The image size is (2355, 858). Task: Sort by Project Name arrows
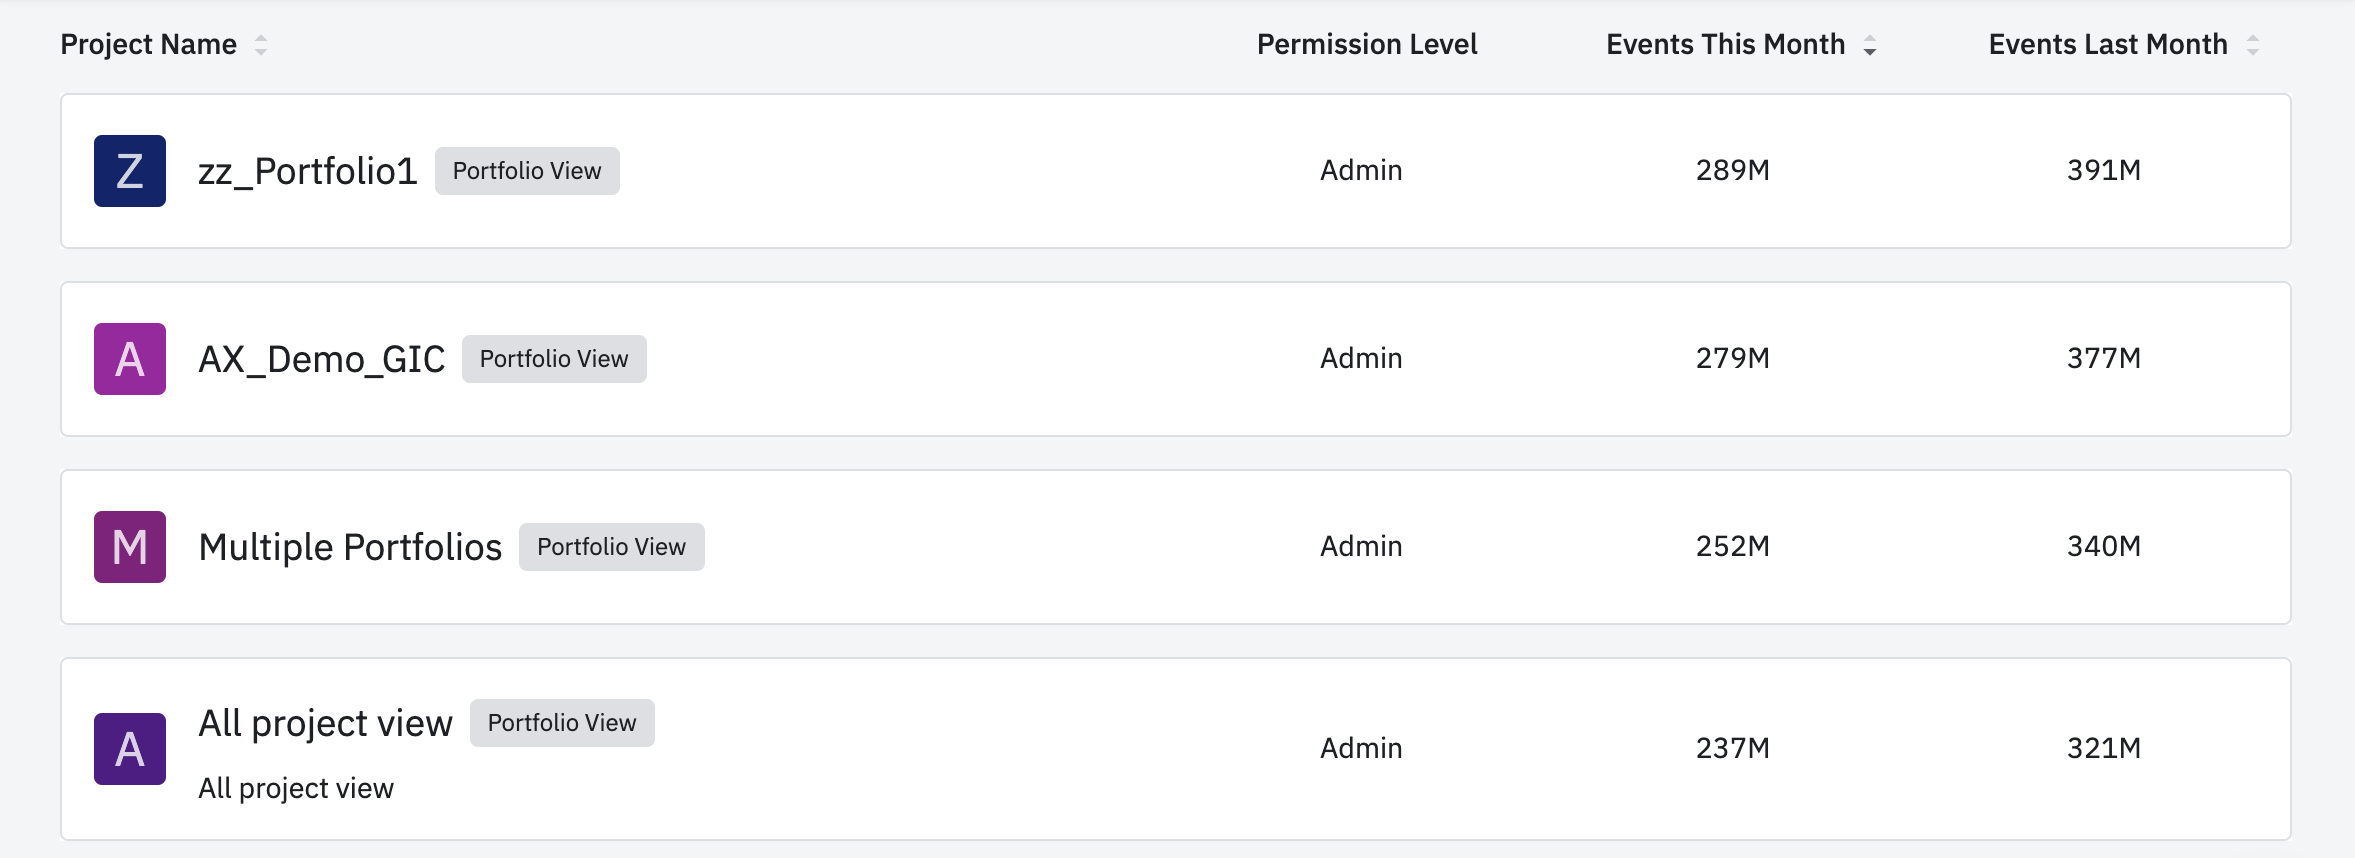coord(261,45)
